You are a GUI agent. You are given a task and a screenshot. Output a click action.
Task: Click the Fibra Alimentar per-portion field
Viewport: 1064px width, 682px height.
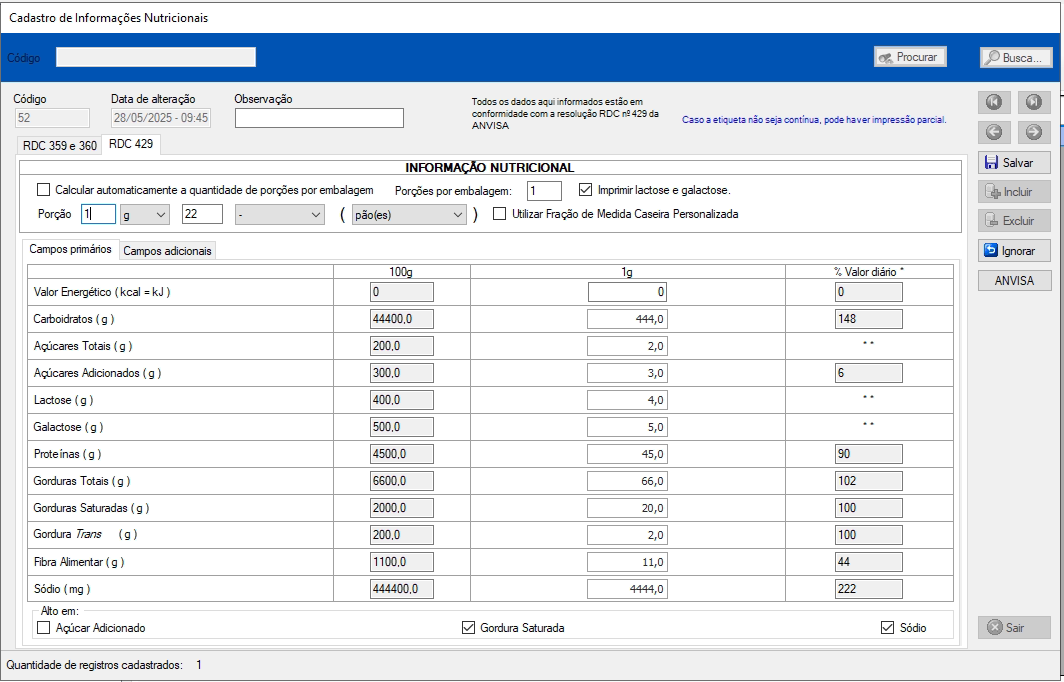point(627,562)
